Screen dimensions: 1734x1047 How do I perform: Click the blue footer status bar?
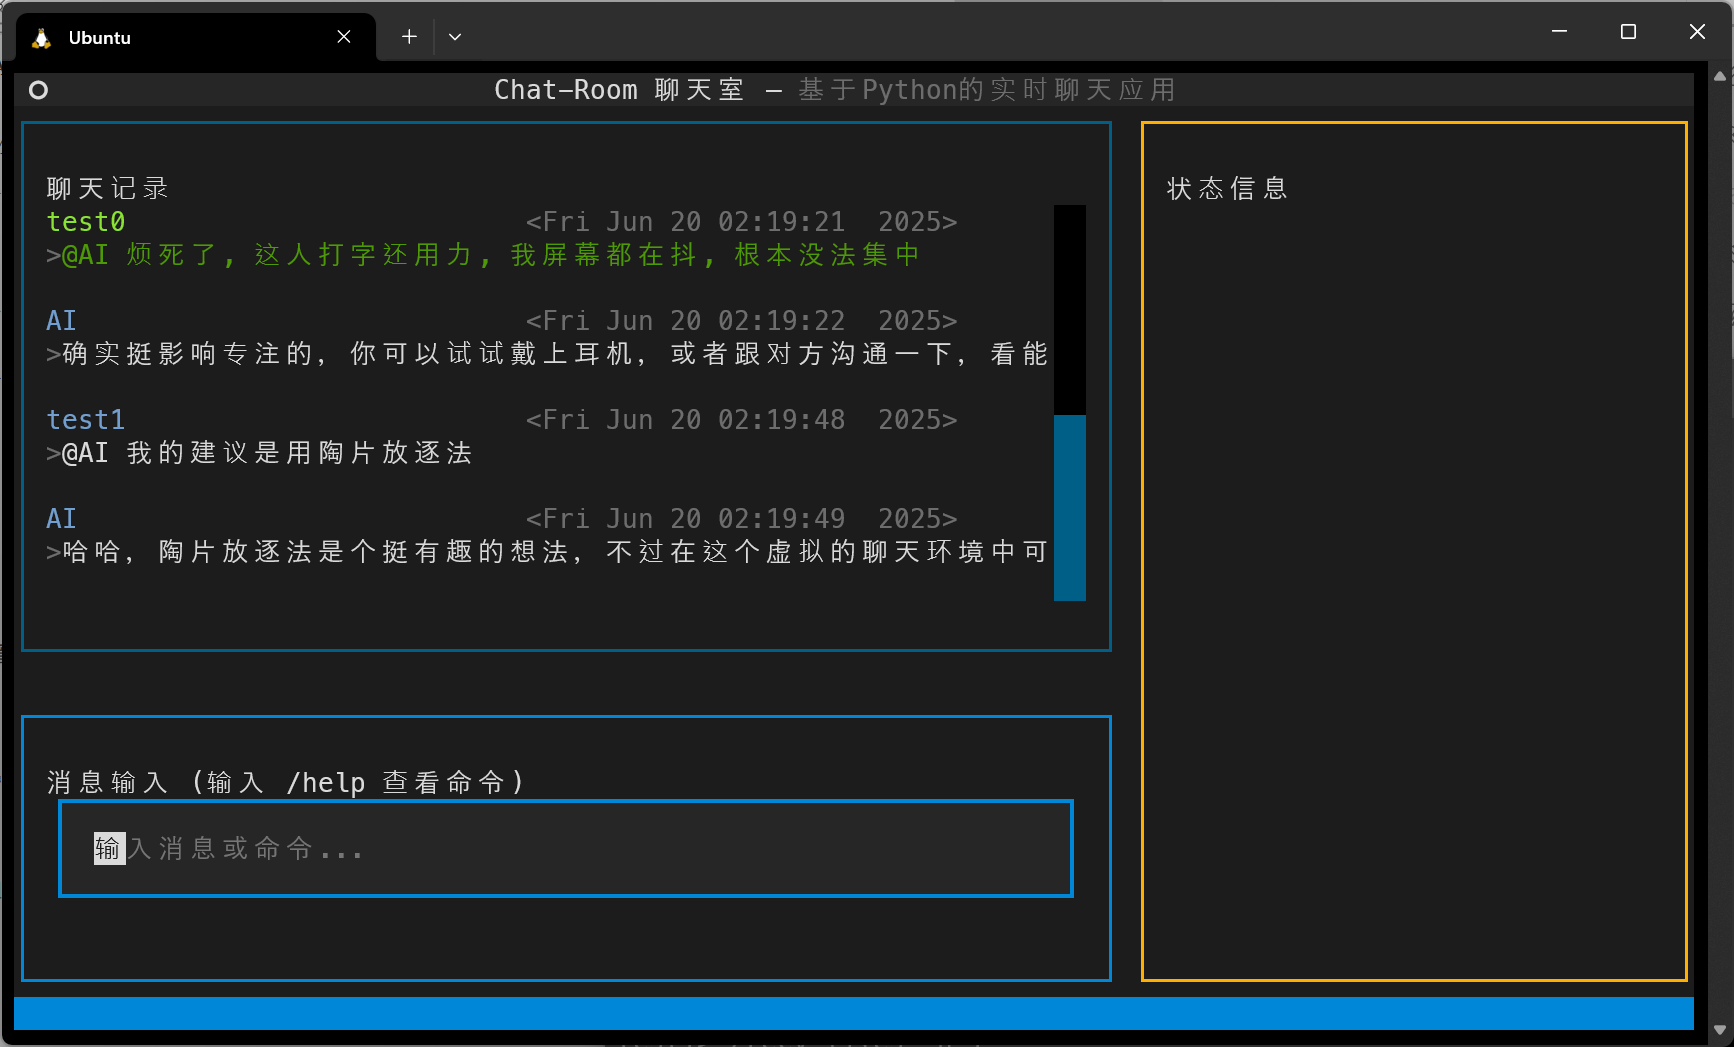[854, 1013]
